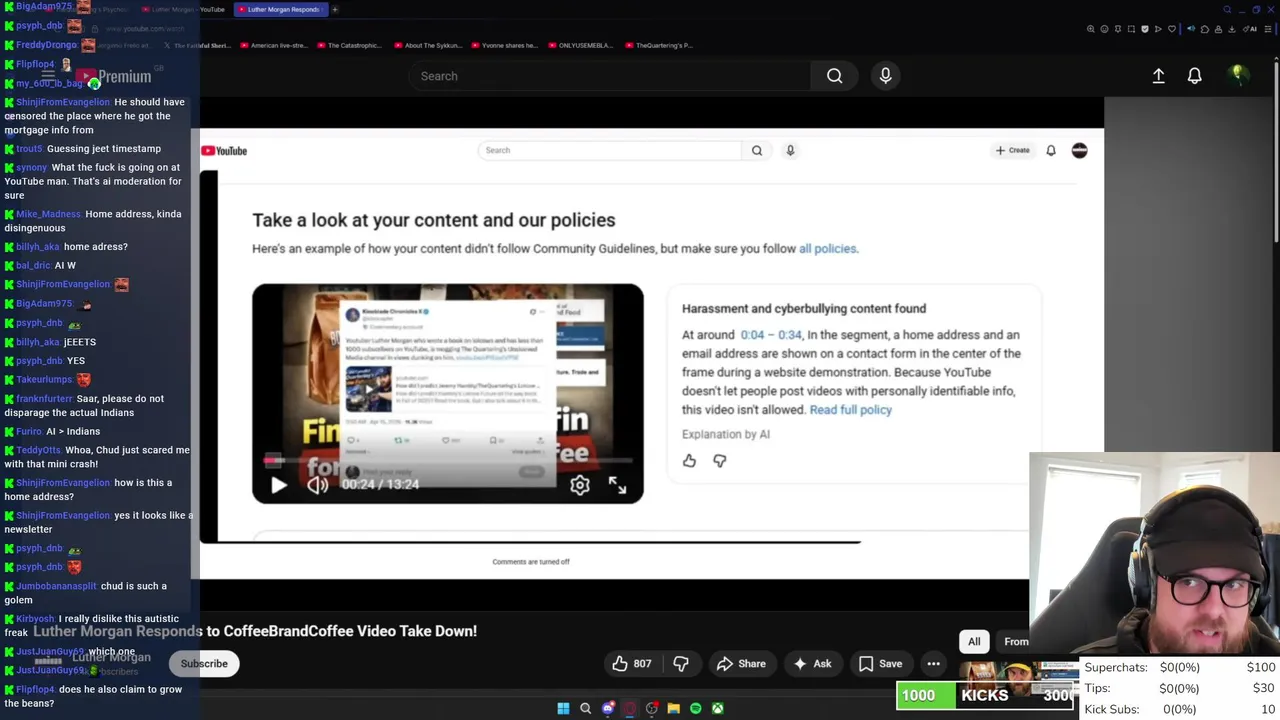Open Windows taskbar search
Image resolution: width=1280 pixels, height=720 pixels.
coord(585,709)
